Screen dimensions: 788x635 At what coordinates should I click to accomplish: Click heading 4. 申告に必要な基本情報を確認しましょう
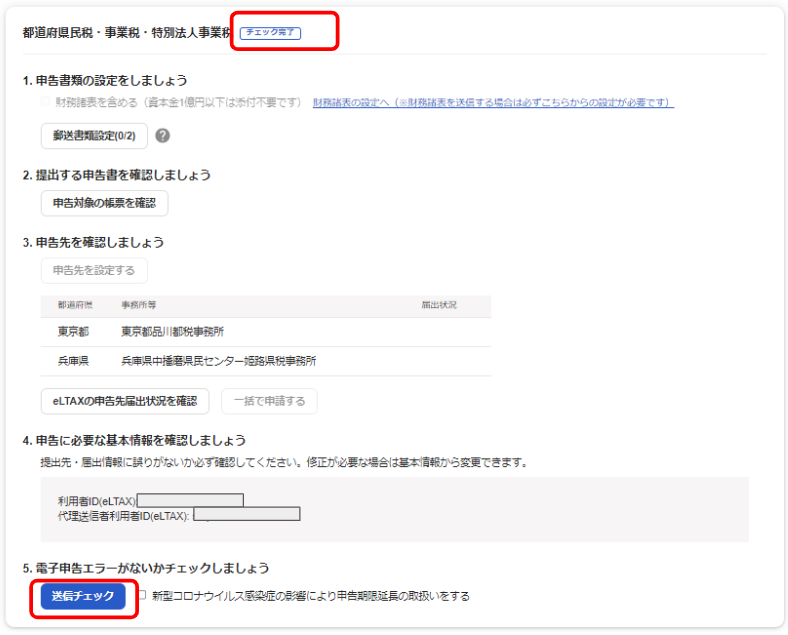[134, 440]
